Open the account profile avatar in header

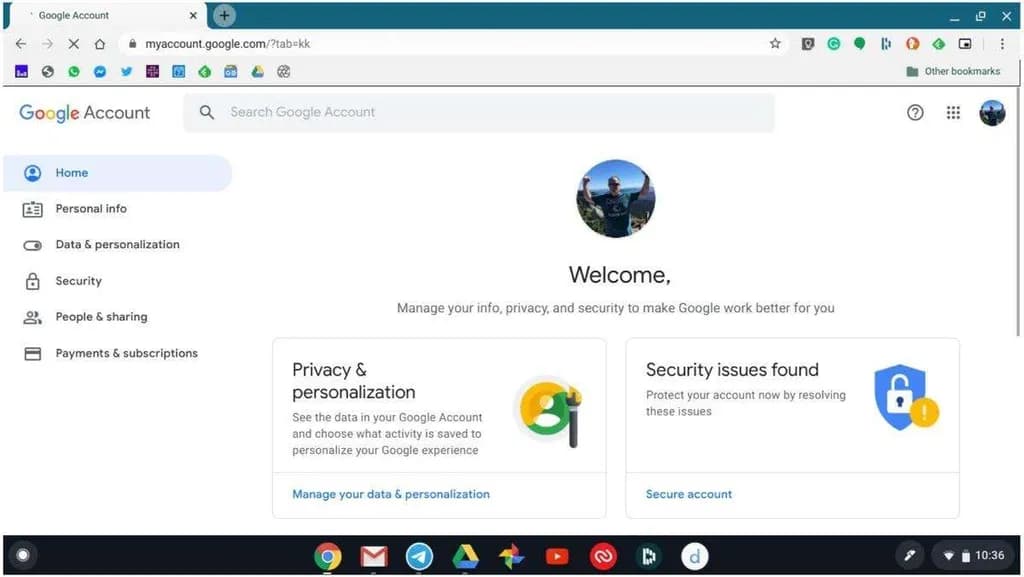[992, 113]
